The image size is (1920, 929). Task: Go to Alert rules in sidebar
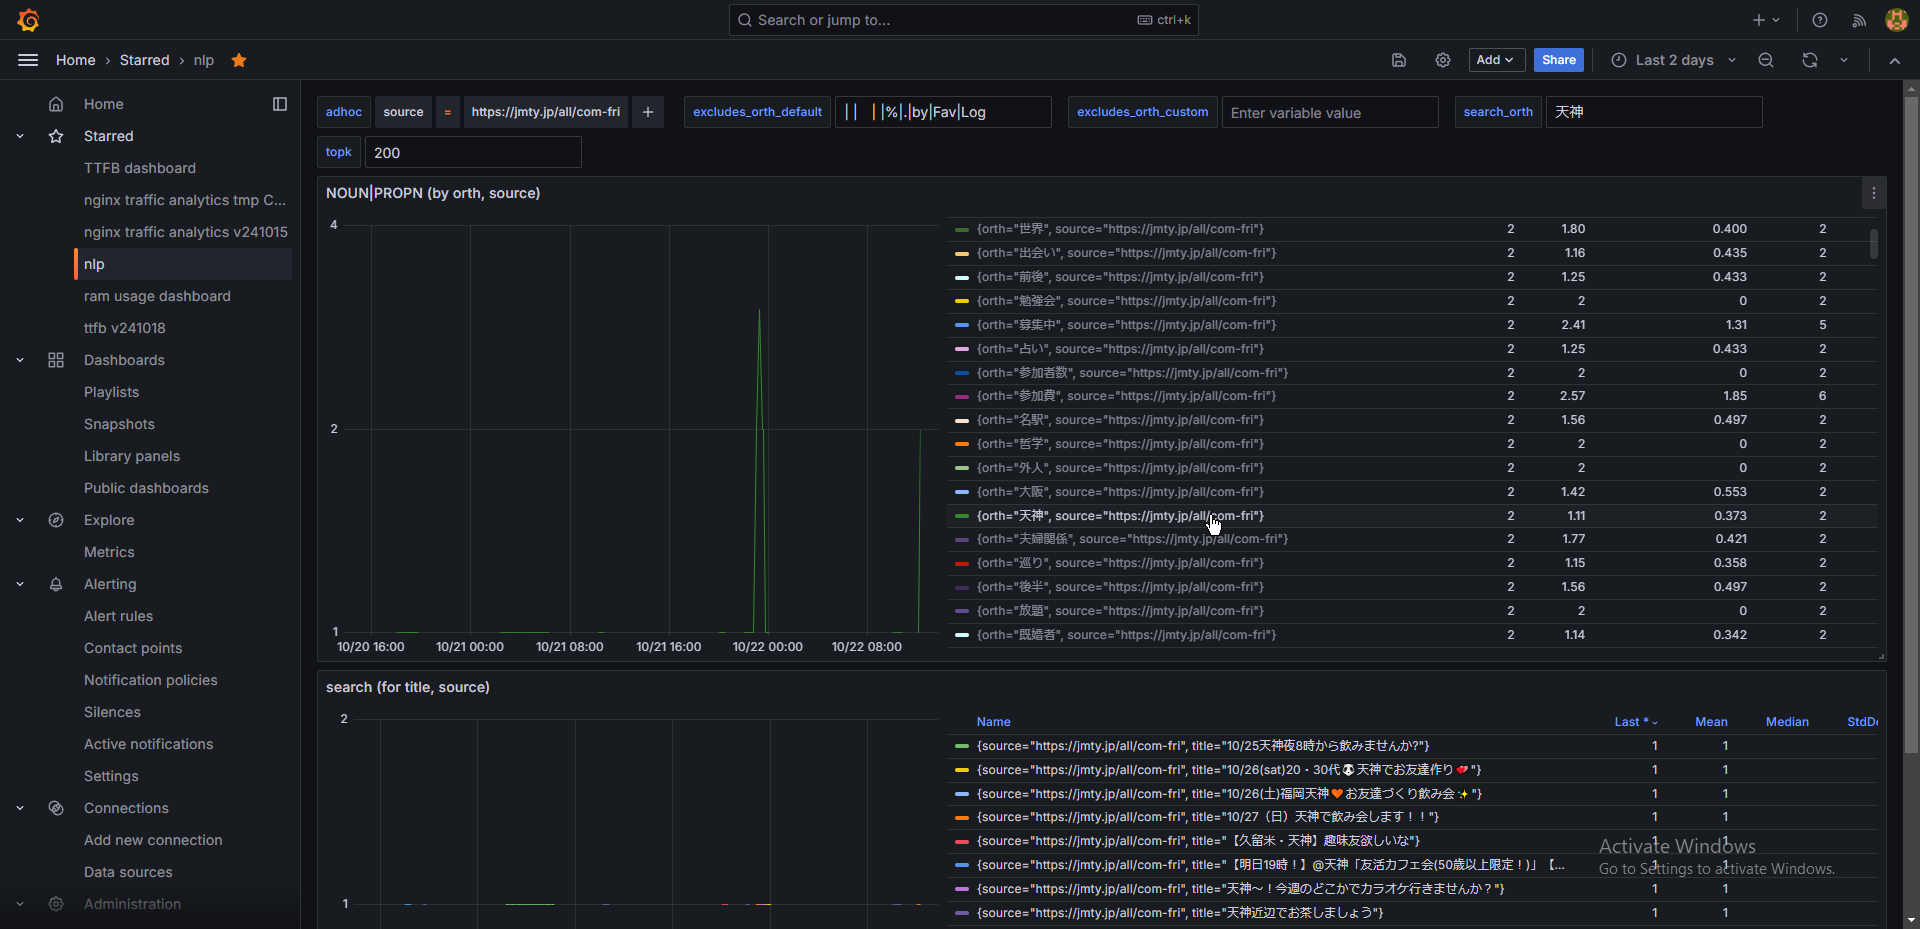click(118, 616)
